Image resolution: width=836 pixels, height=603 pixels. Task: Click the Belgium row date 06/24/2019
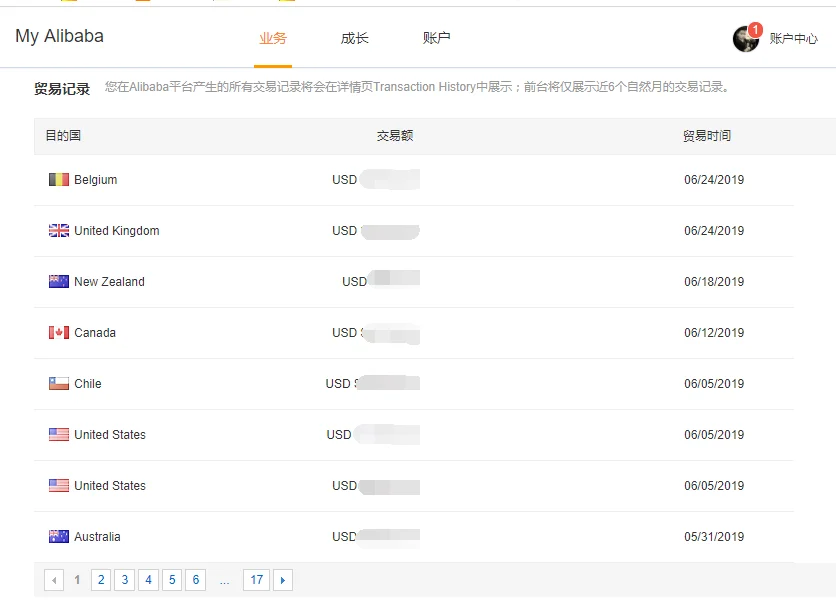714,180
